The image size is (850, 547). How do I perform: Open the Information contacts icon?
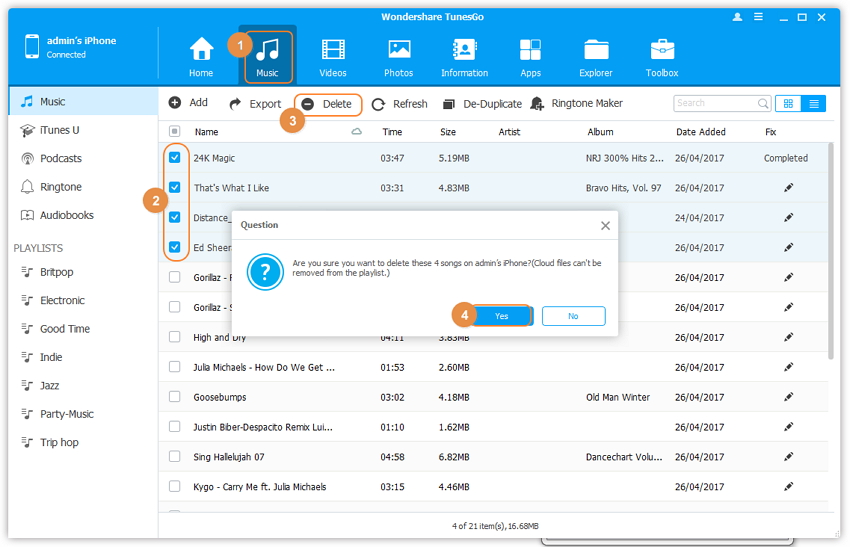click(464, 50)
